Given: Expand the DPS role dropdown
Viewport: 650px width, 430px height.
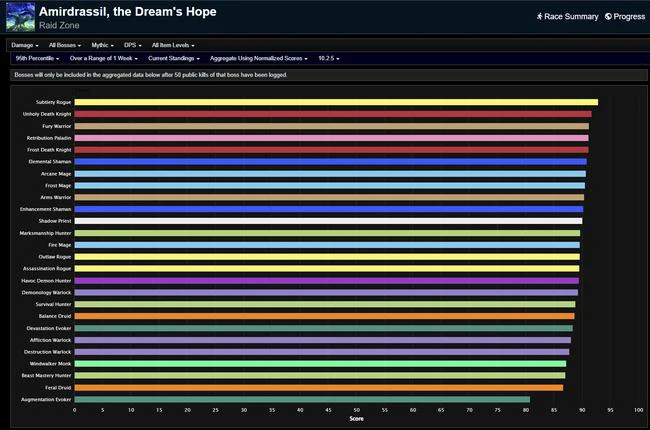Looking at the screenshot, I should 133,45.
